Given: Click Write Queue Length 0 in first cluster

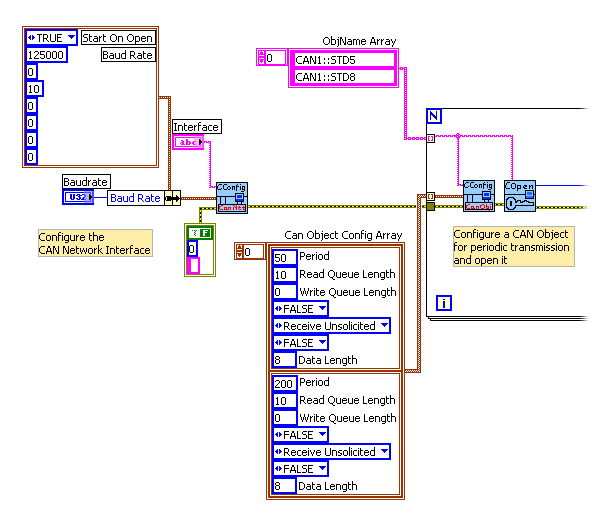Looking at the screenshot, I should (284, 292).
